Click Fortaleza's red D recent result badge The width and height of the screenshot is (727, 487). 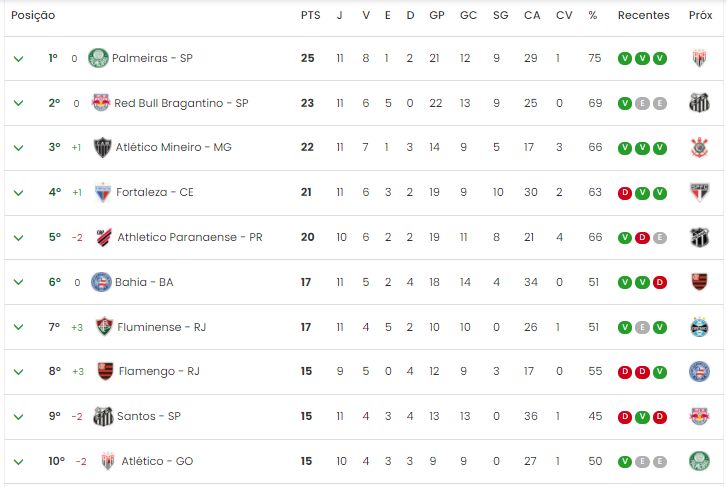click(625, 192)
